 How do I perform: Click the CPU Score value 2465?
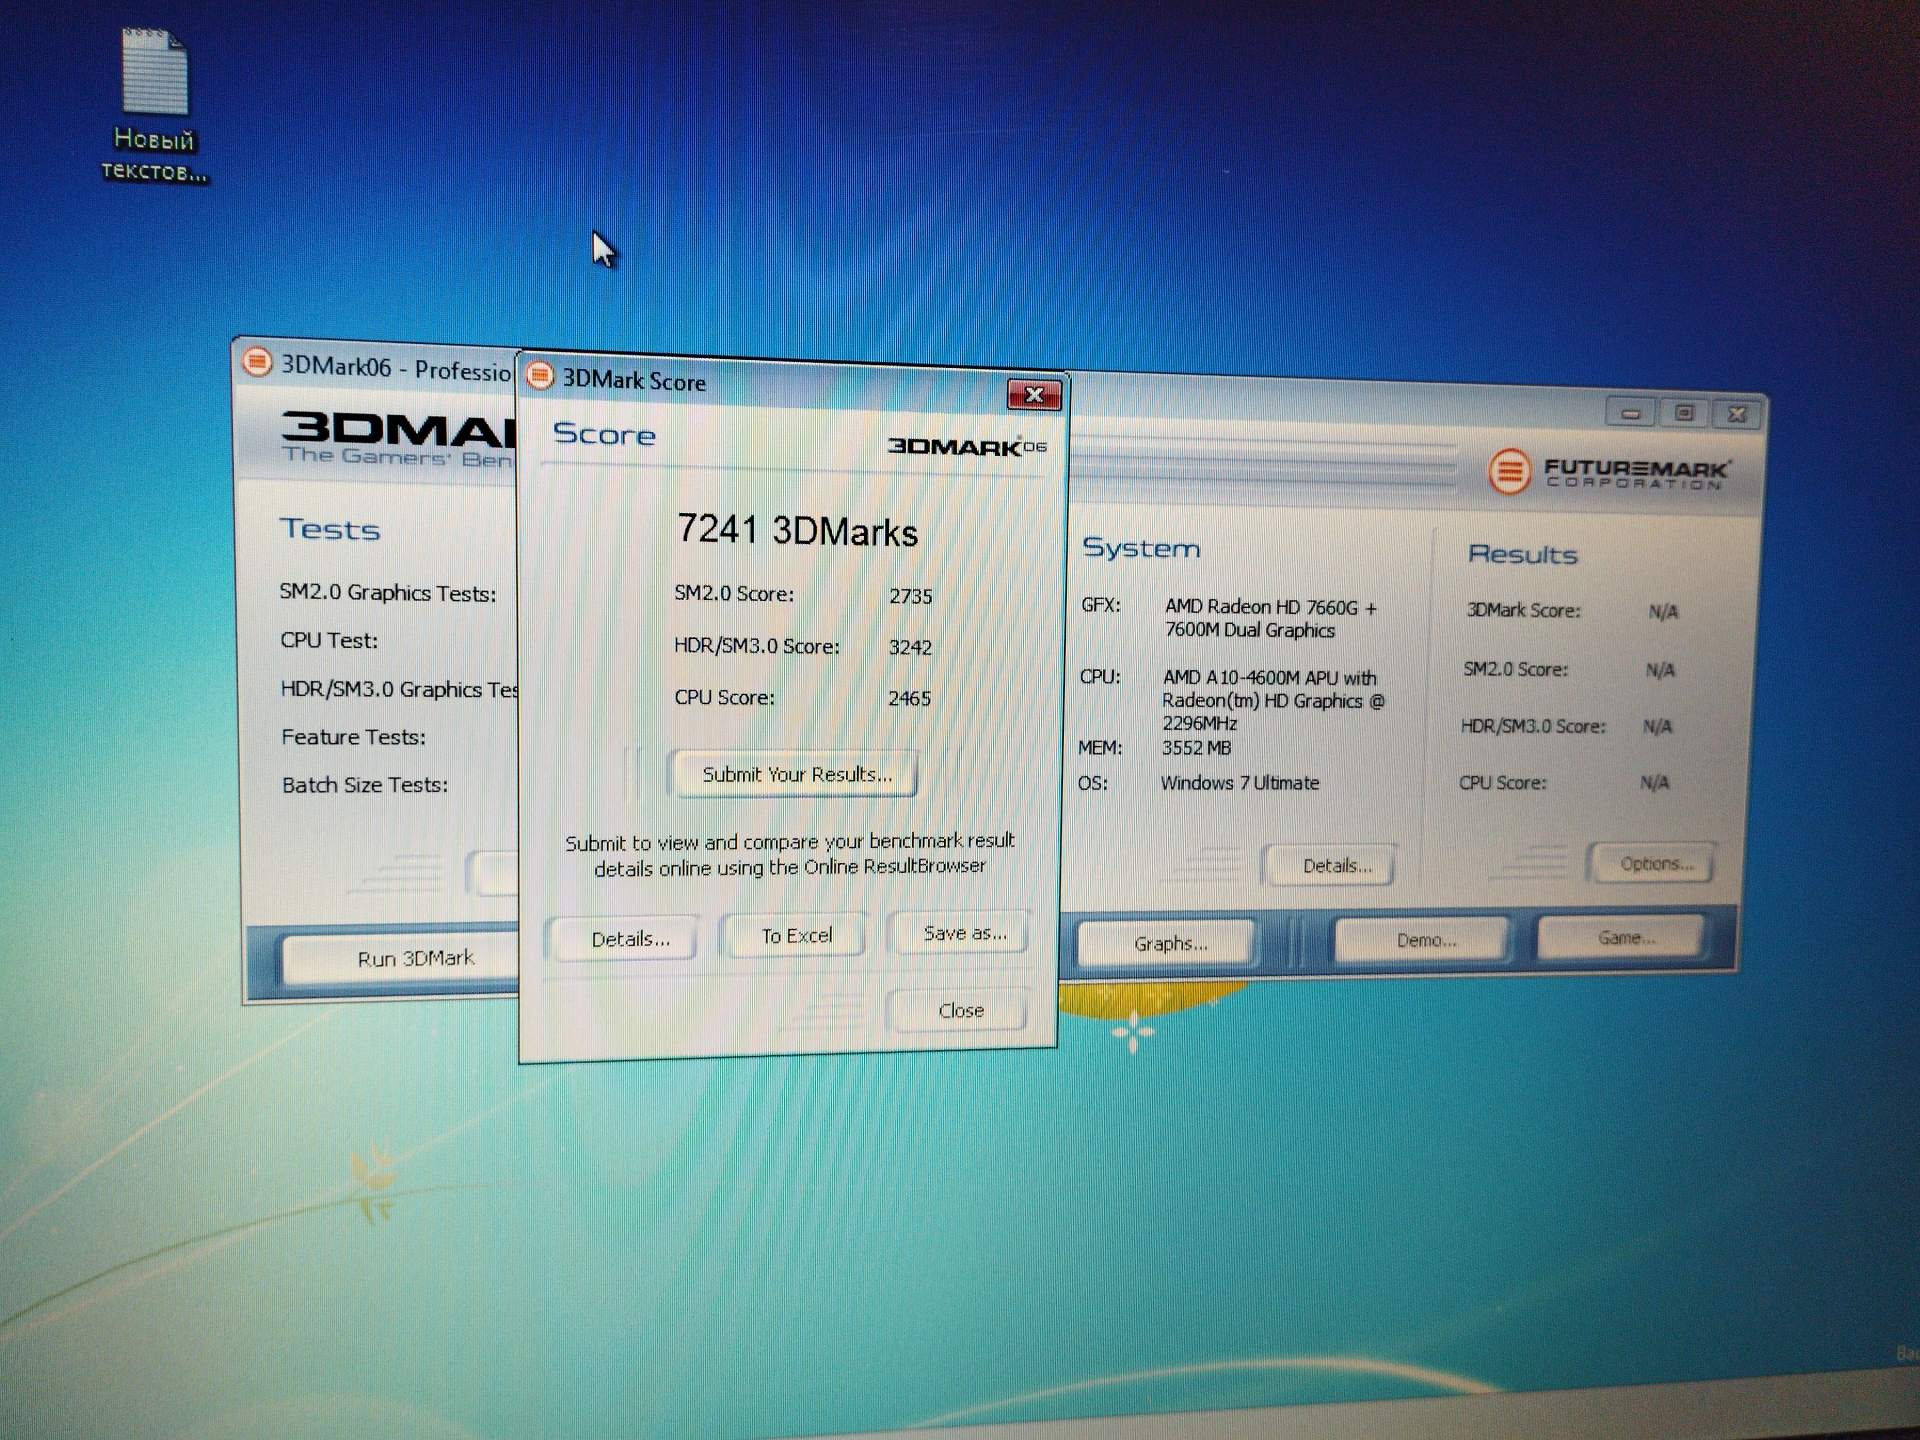(909, 698)
